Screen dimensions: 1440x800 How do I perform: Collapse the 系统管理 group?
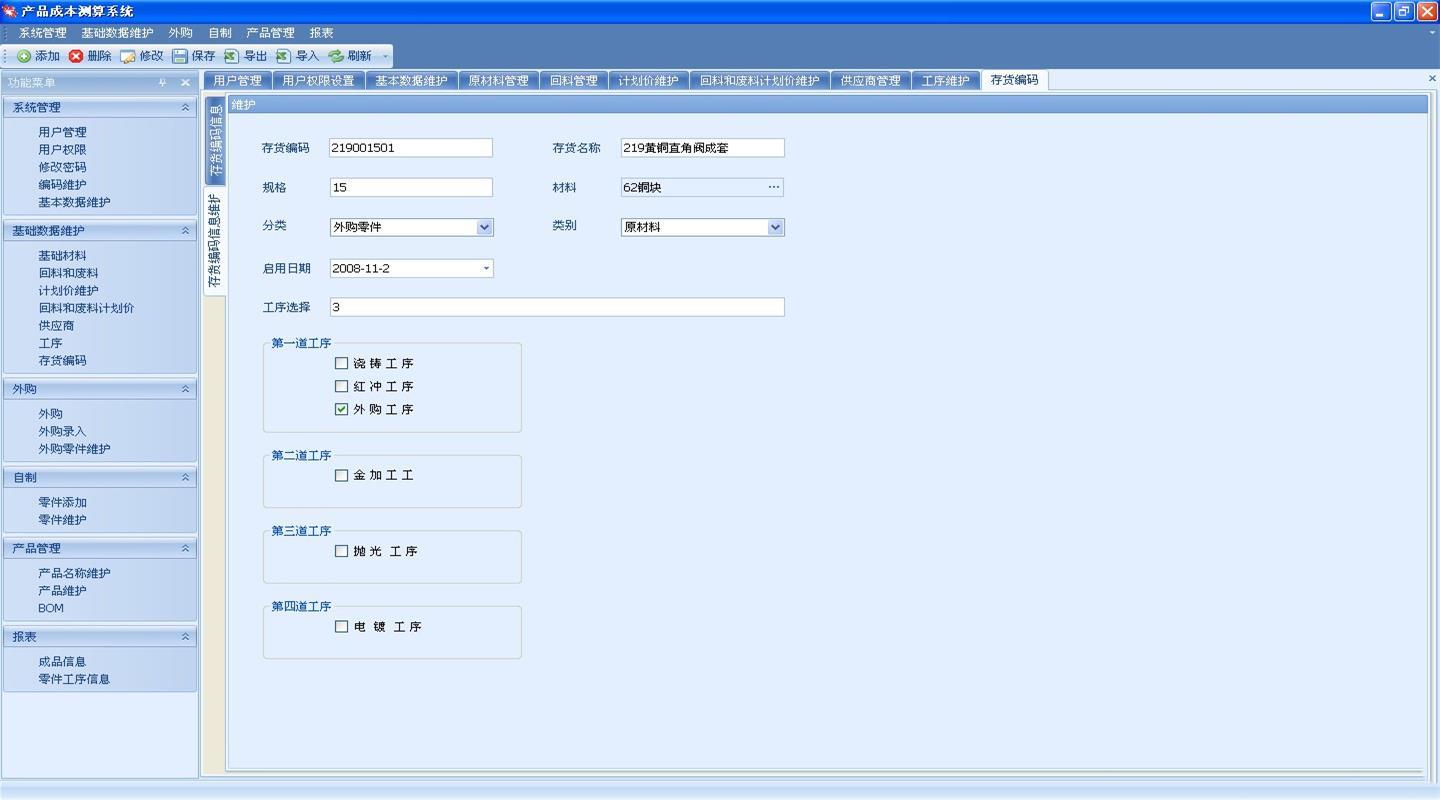point(185,107)
